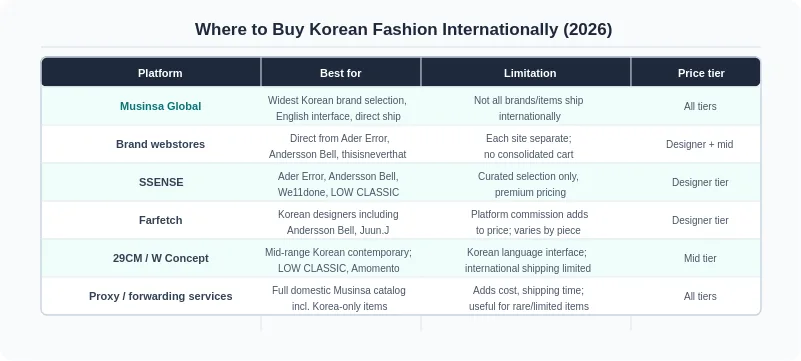801x361 pixels.
Task: Click the Limitation column header
Action: pyautogui.click(x=530, y=73)
